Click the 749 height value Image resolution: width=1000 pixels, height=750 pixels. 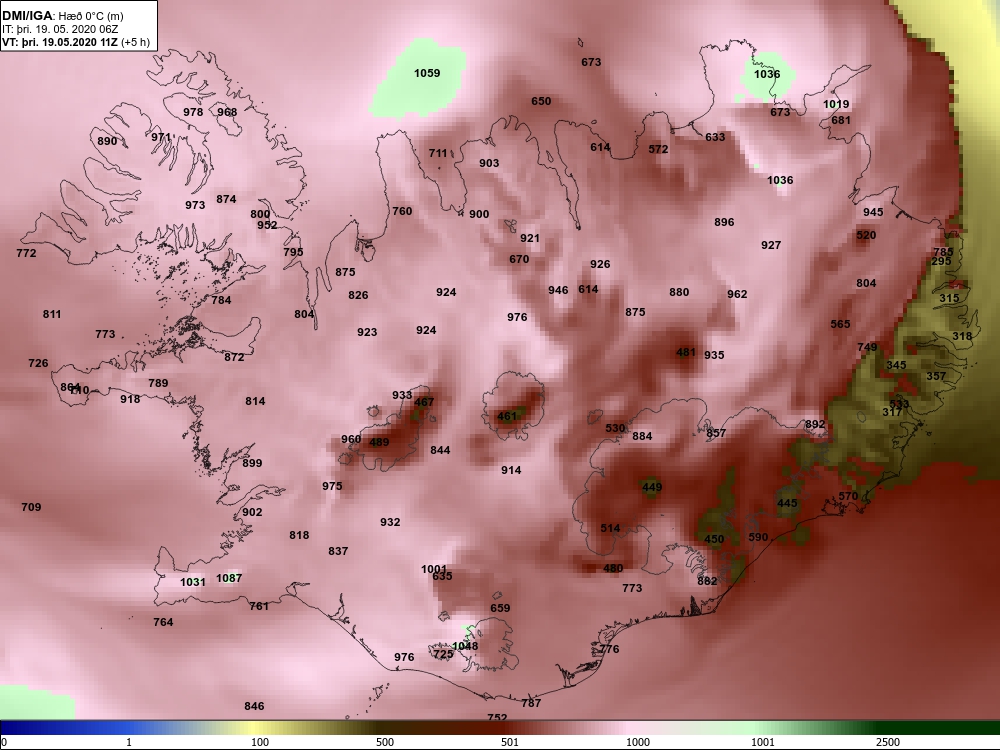point(867,347)
